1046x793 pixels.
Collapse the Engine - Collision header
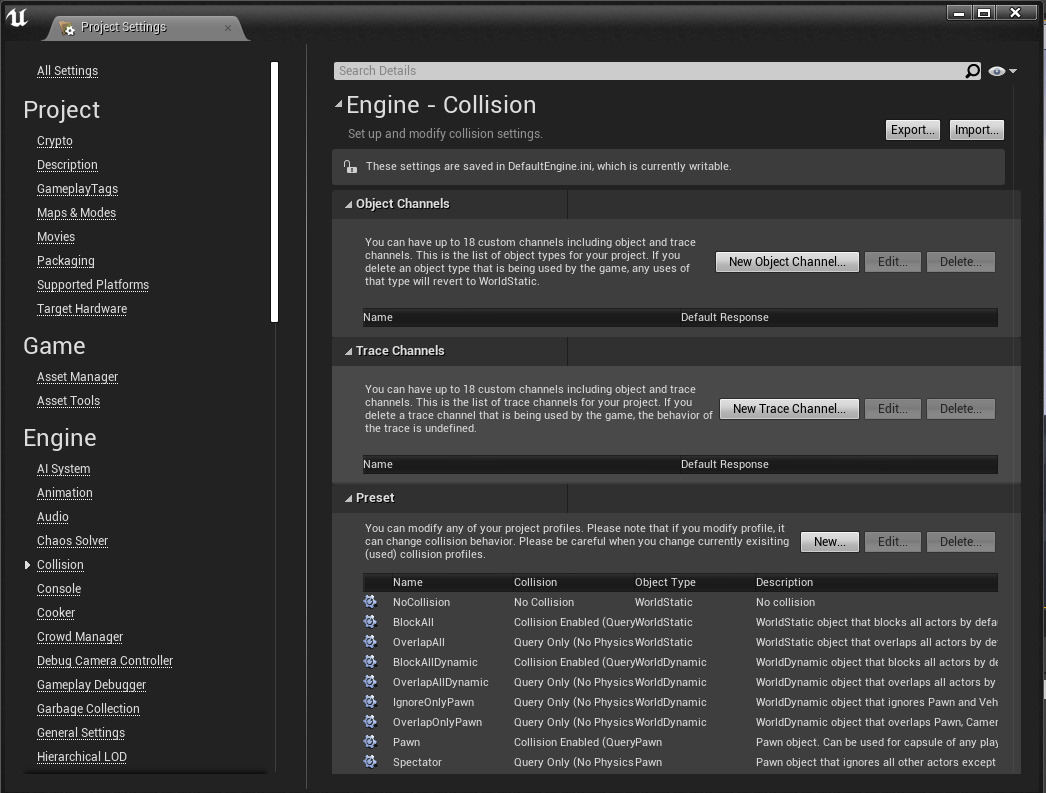tap(339, 104)
